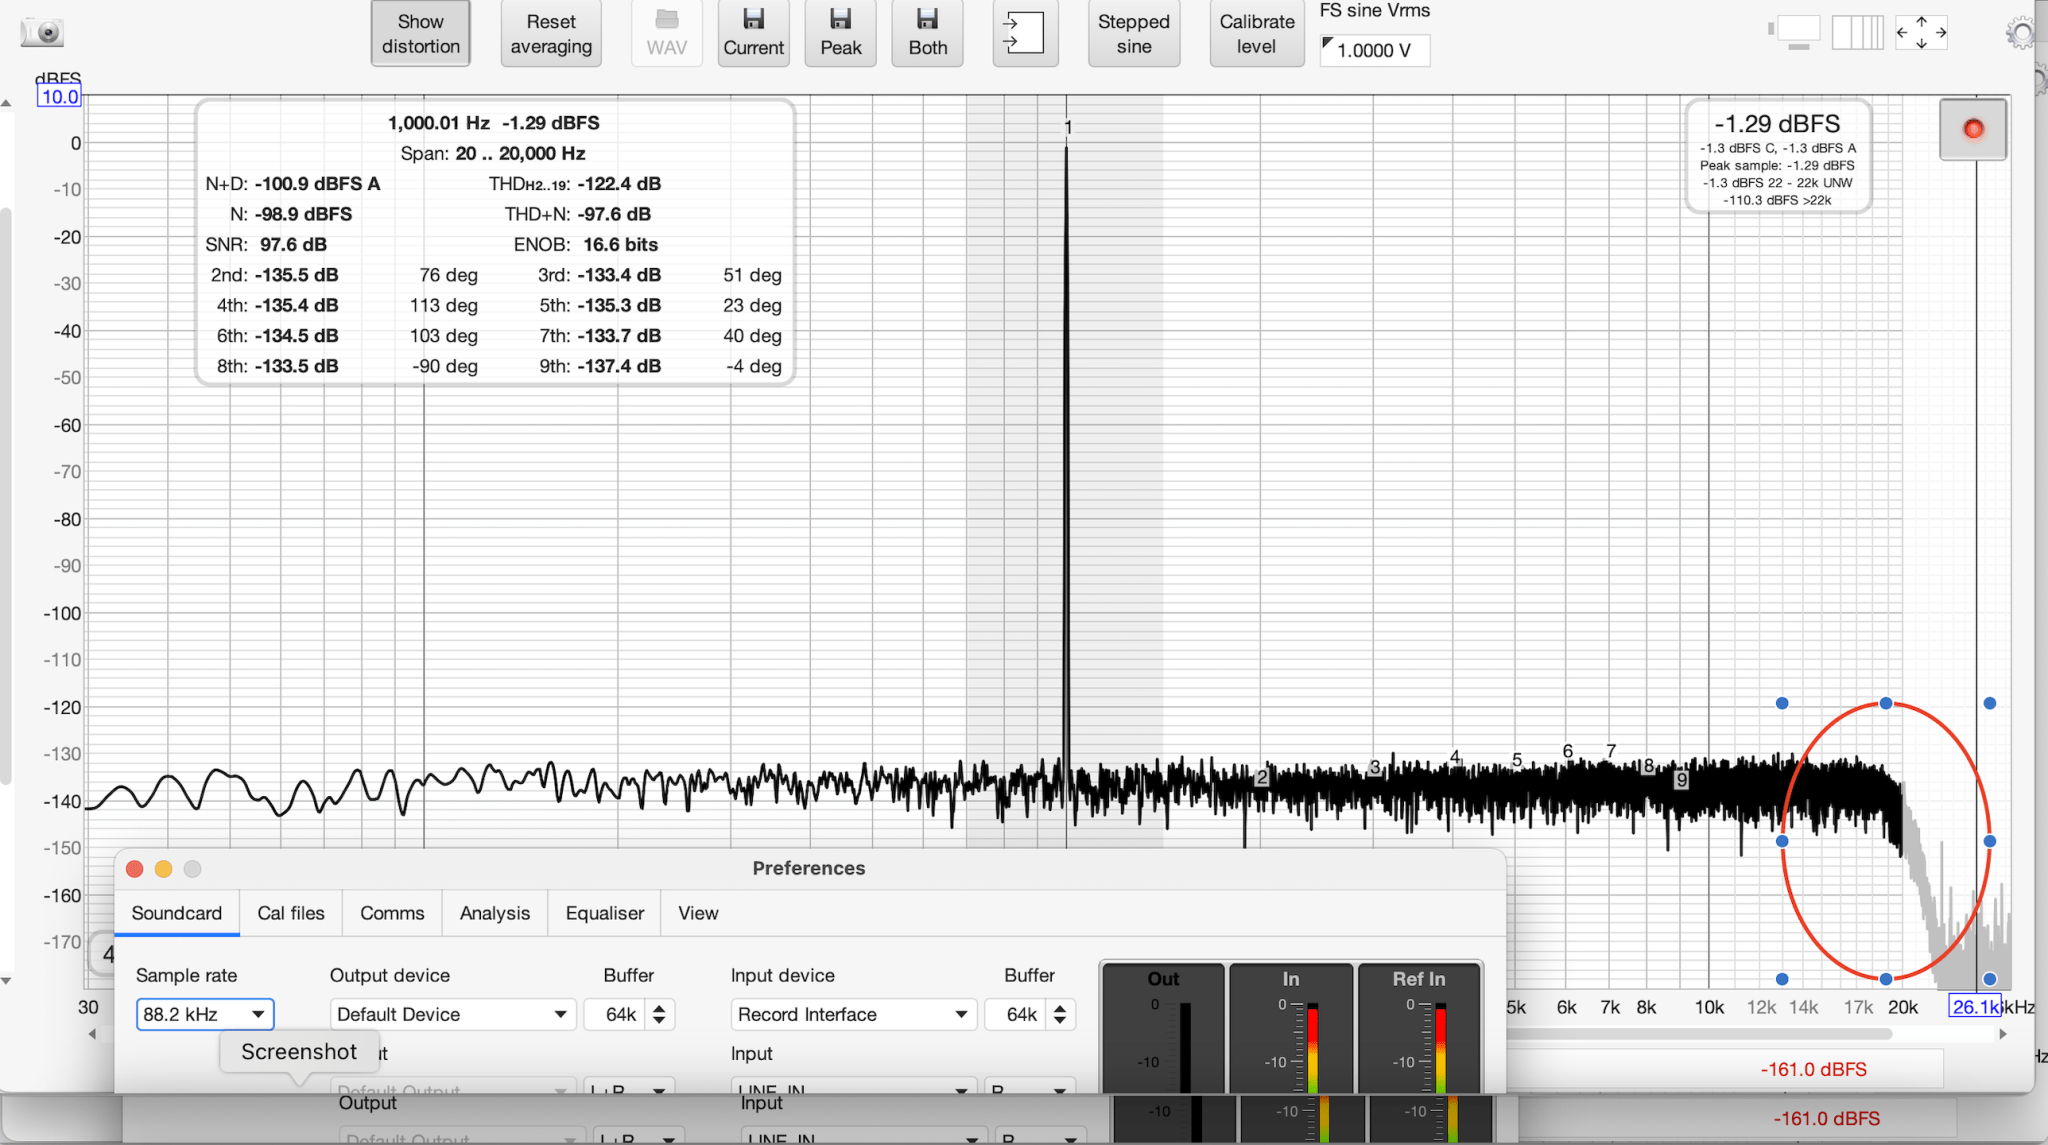Image resolution: width=2048 pixels, height=1145 pixels.
Task: Click the 'Peak sample: -1.29 dBFS' line
Action: [x=1777, y=165]
